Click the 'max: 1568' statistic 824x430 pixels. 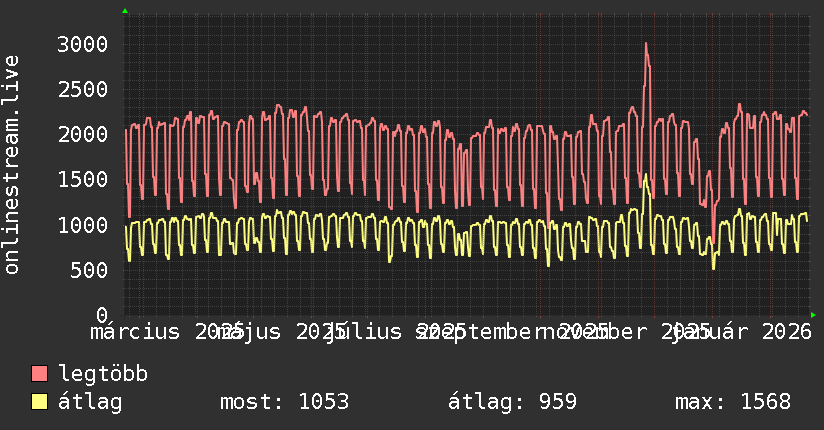click(733, 402)
